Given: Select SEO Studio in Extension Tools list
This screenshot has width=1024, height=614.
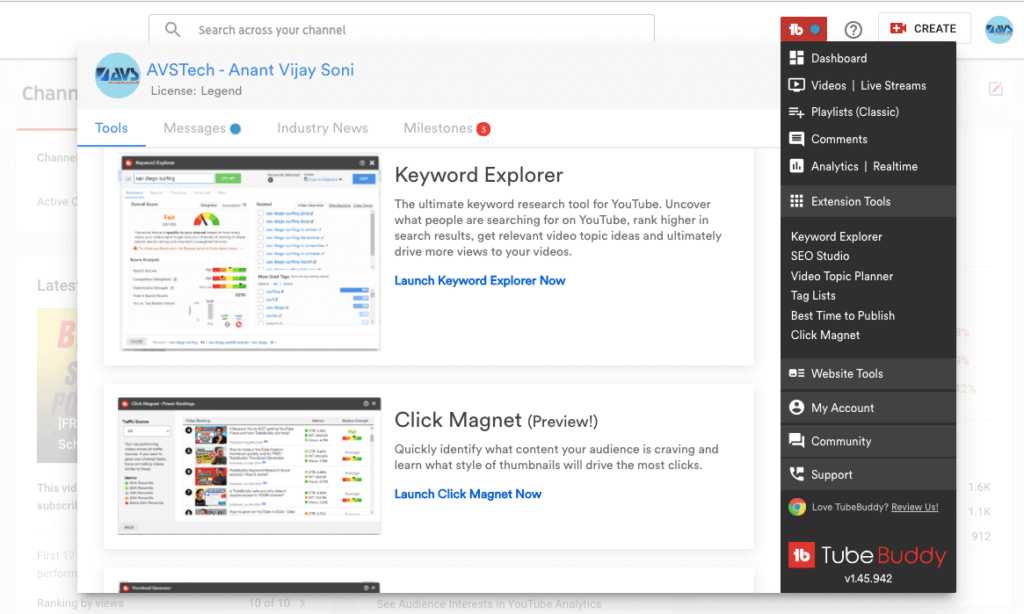Looking at the screenshot, I should click(820, 256).
